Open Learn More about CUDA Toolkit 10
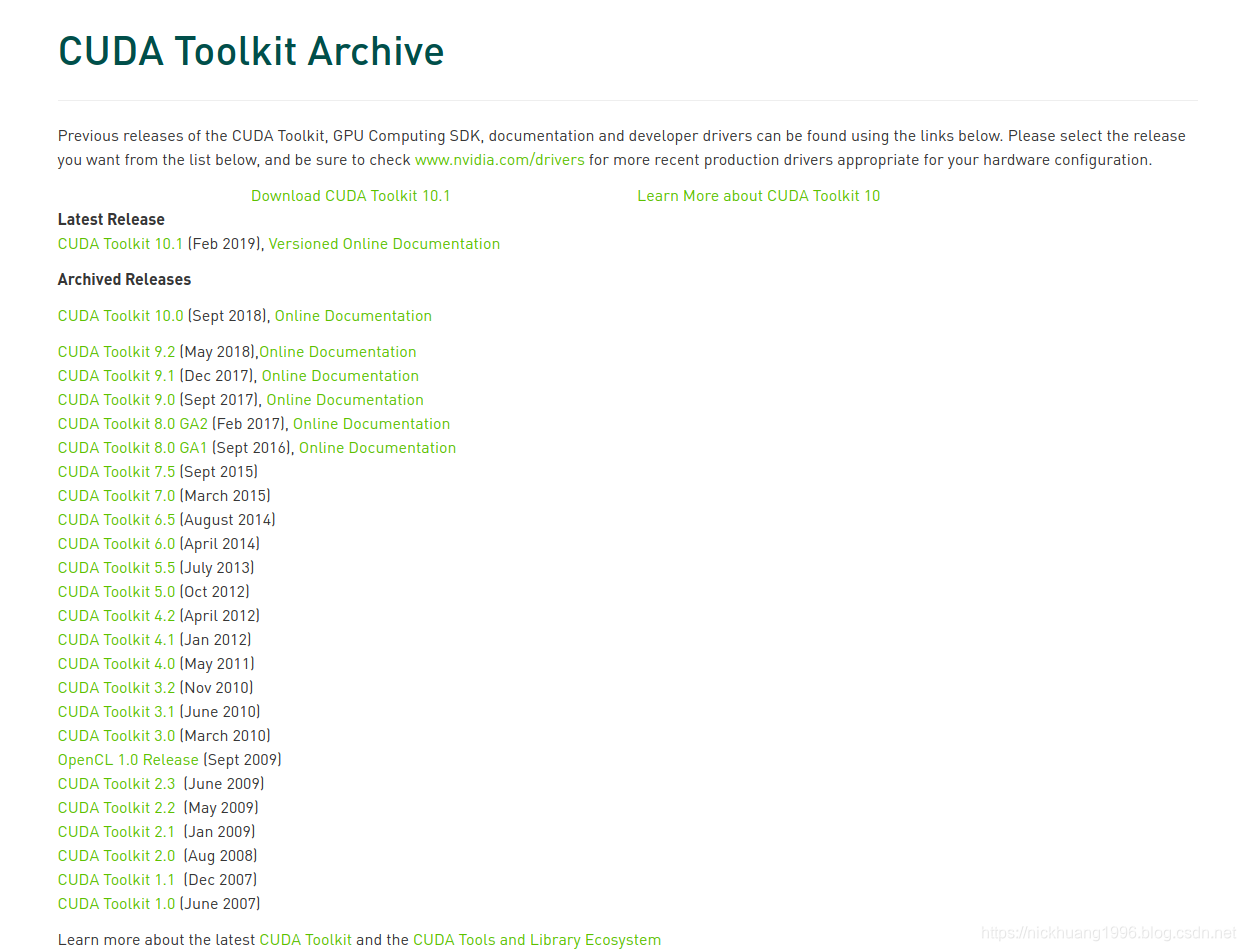The height and width of the screenshot is (951, 1246). pyautogui.click(x=759, y=196)
